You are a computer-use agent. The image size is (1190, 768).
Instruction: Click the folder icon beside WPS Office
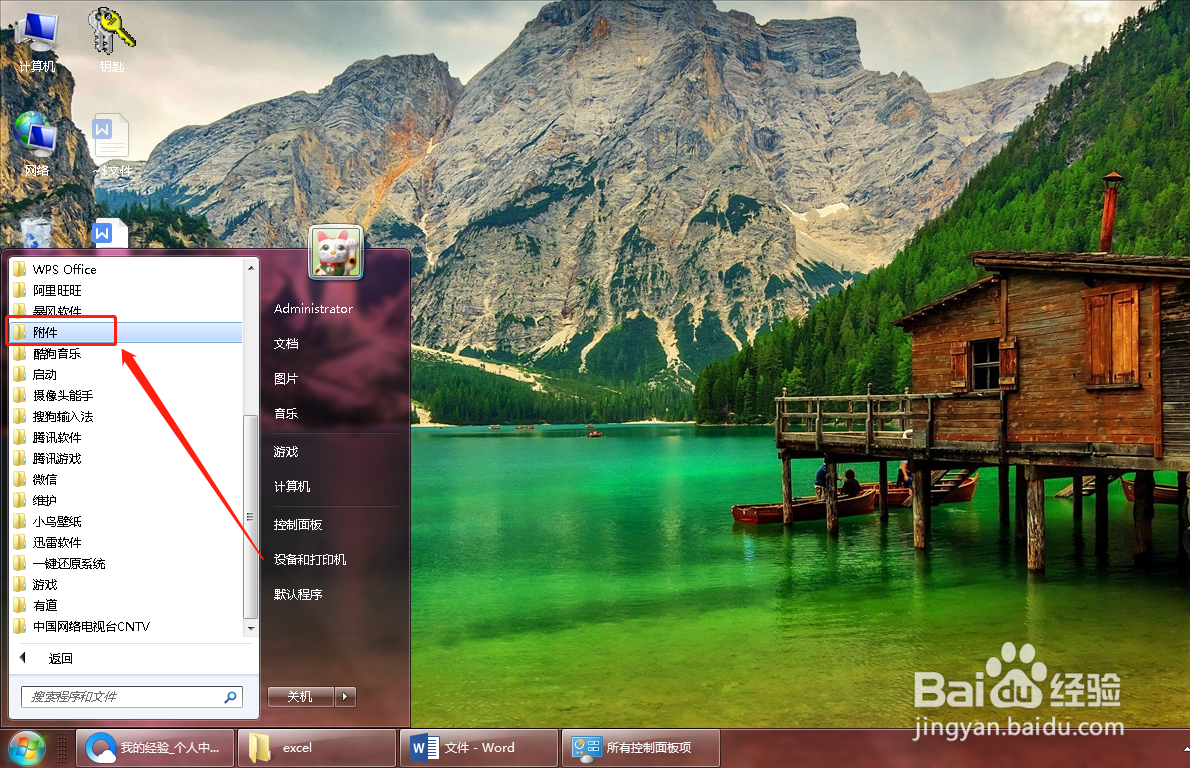(x=20, y=269)
